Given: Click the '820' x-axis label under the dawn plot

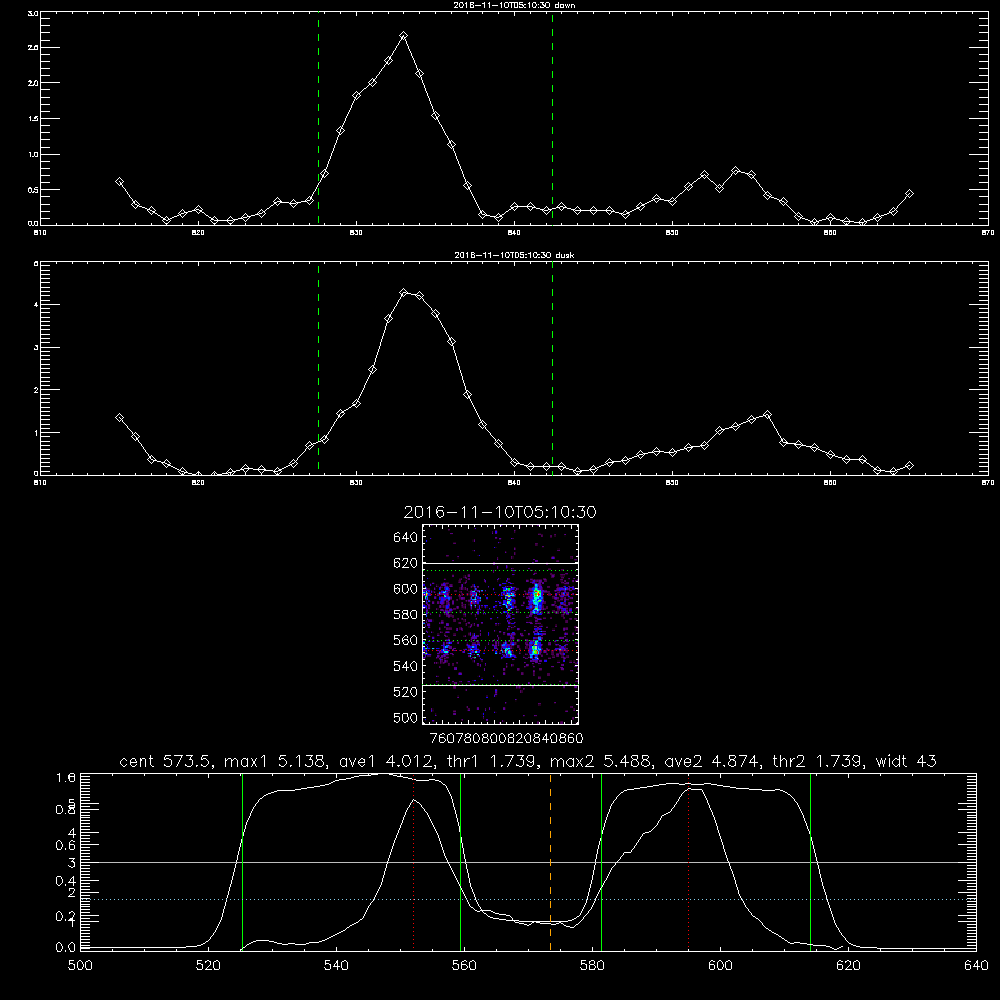Looking at the screenshot, I should (x=198, y=233).
